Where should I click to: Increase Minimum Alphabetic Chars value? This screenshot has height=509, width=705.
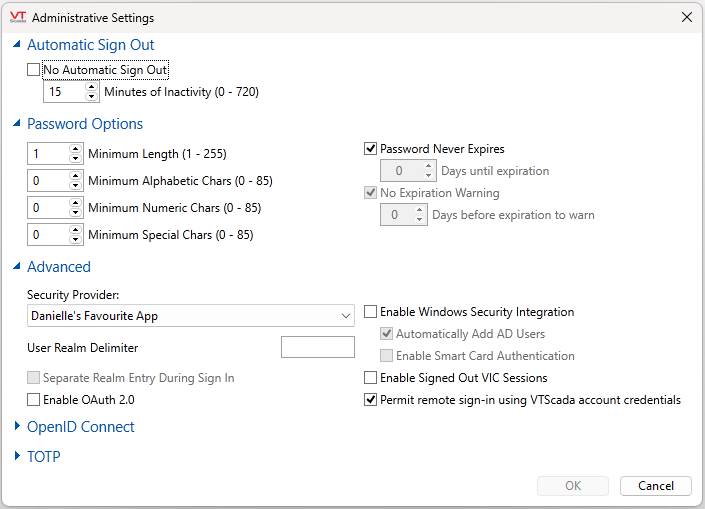(76, 176)
